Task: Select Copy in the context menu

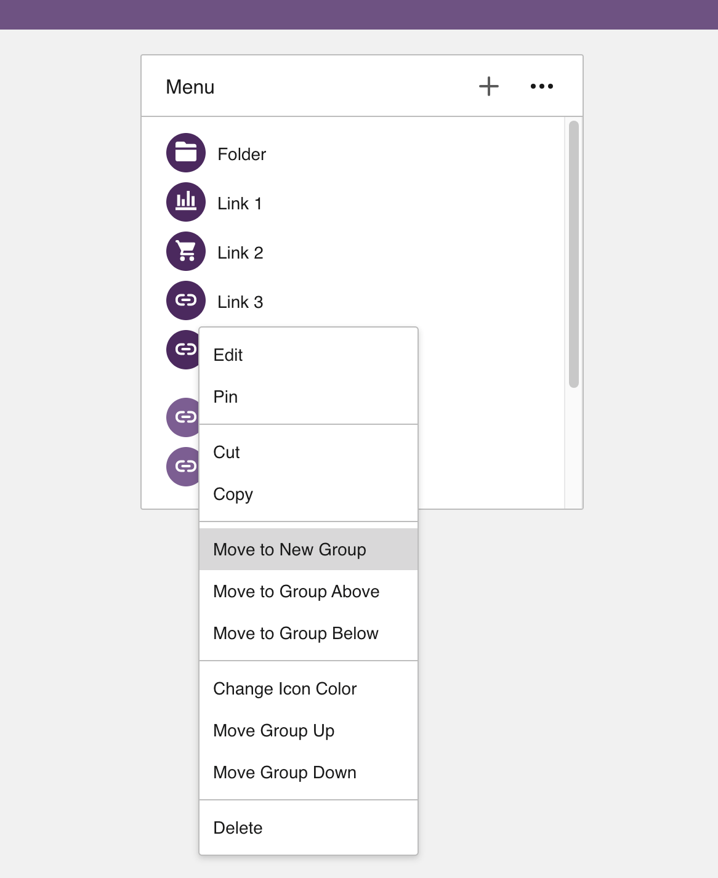Action: [x=233, y=494]
